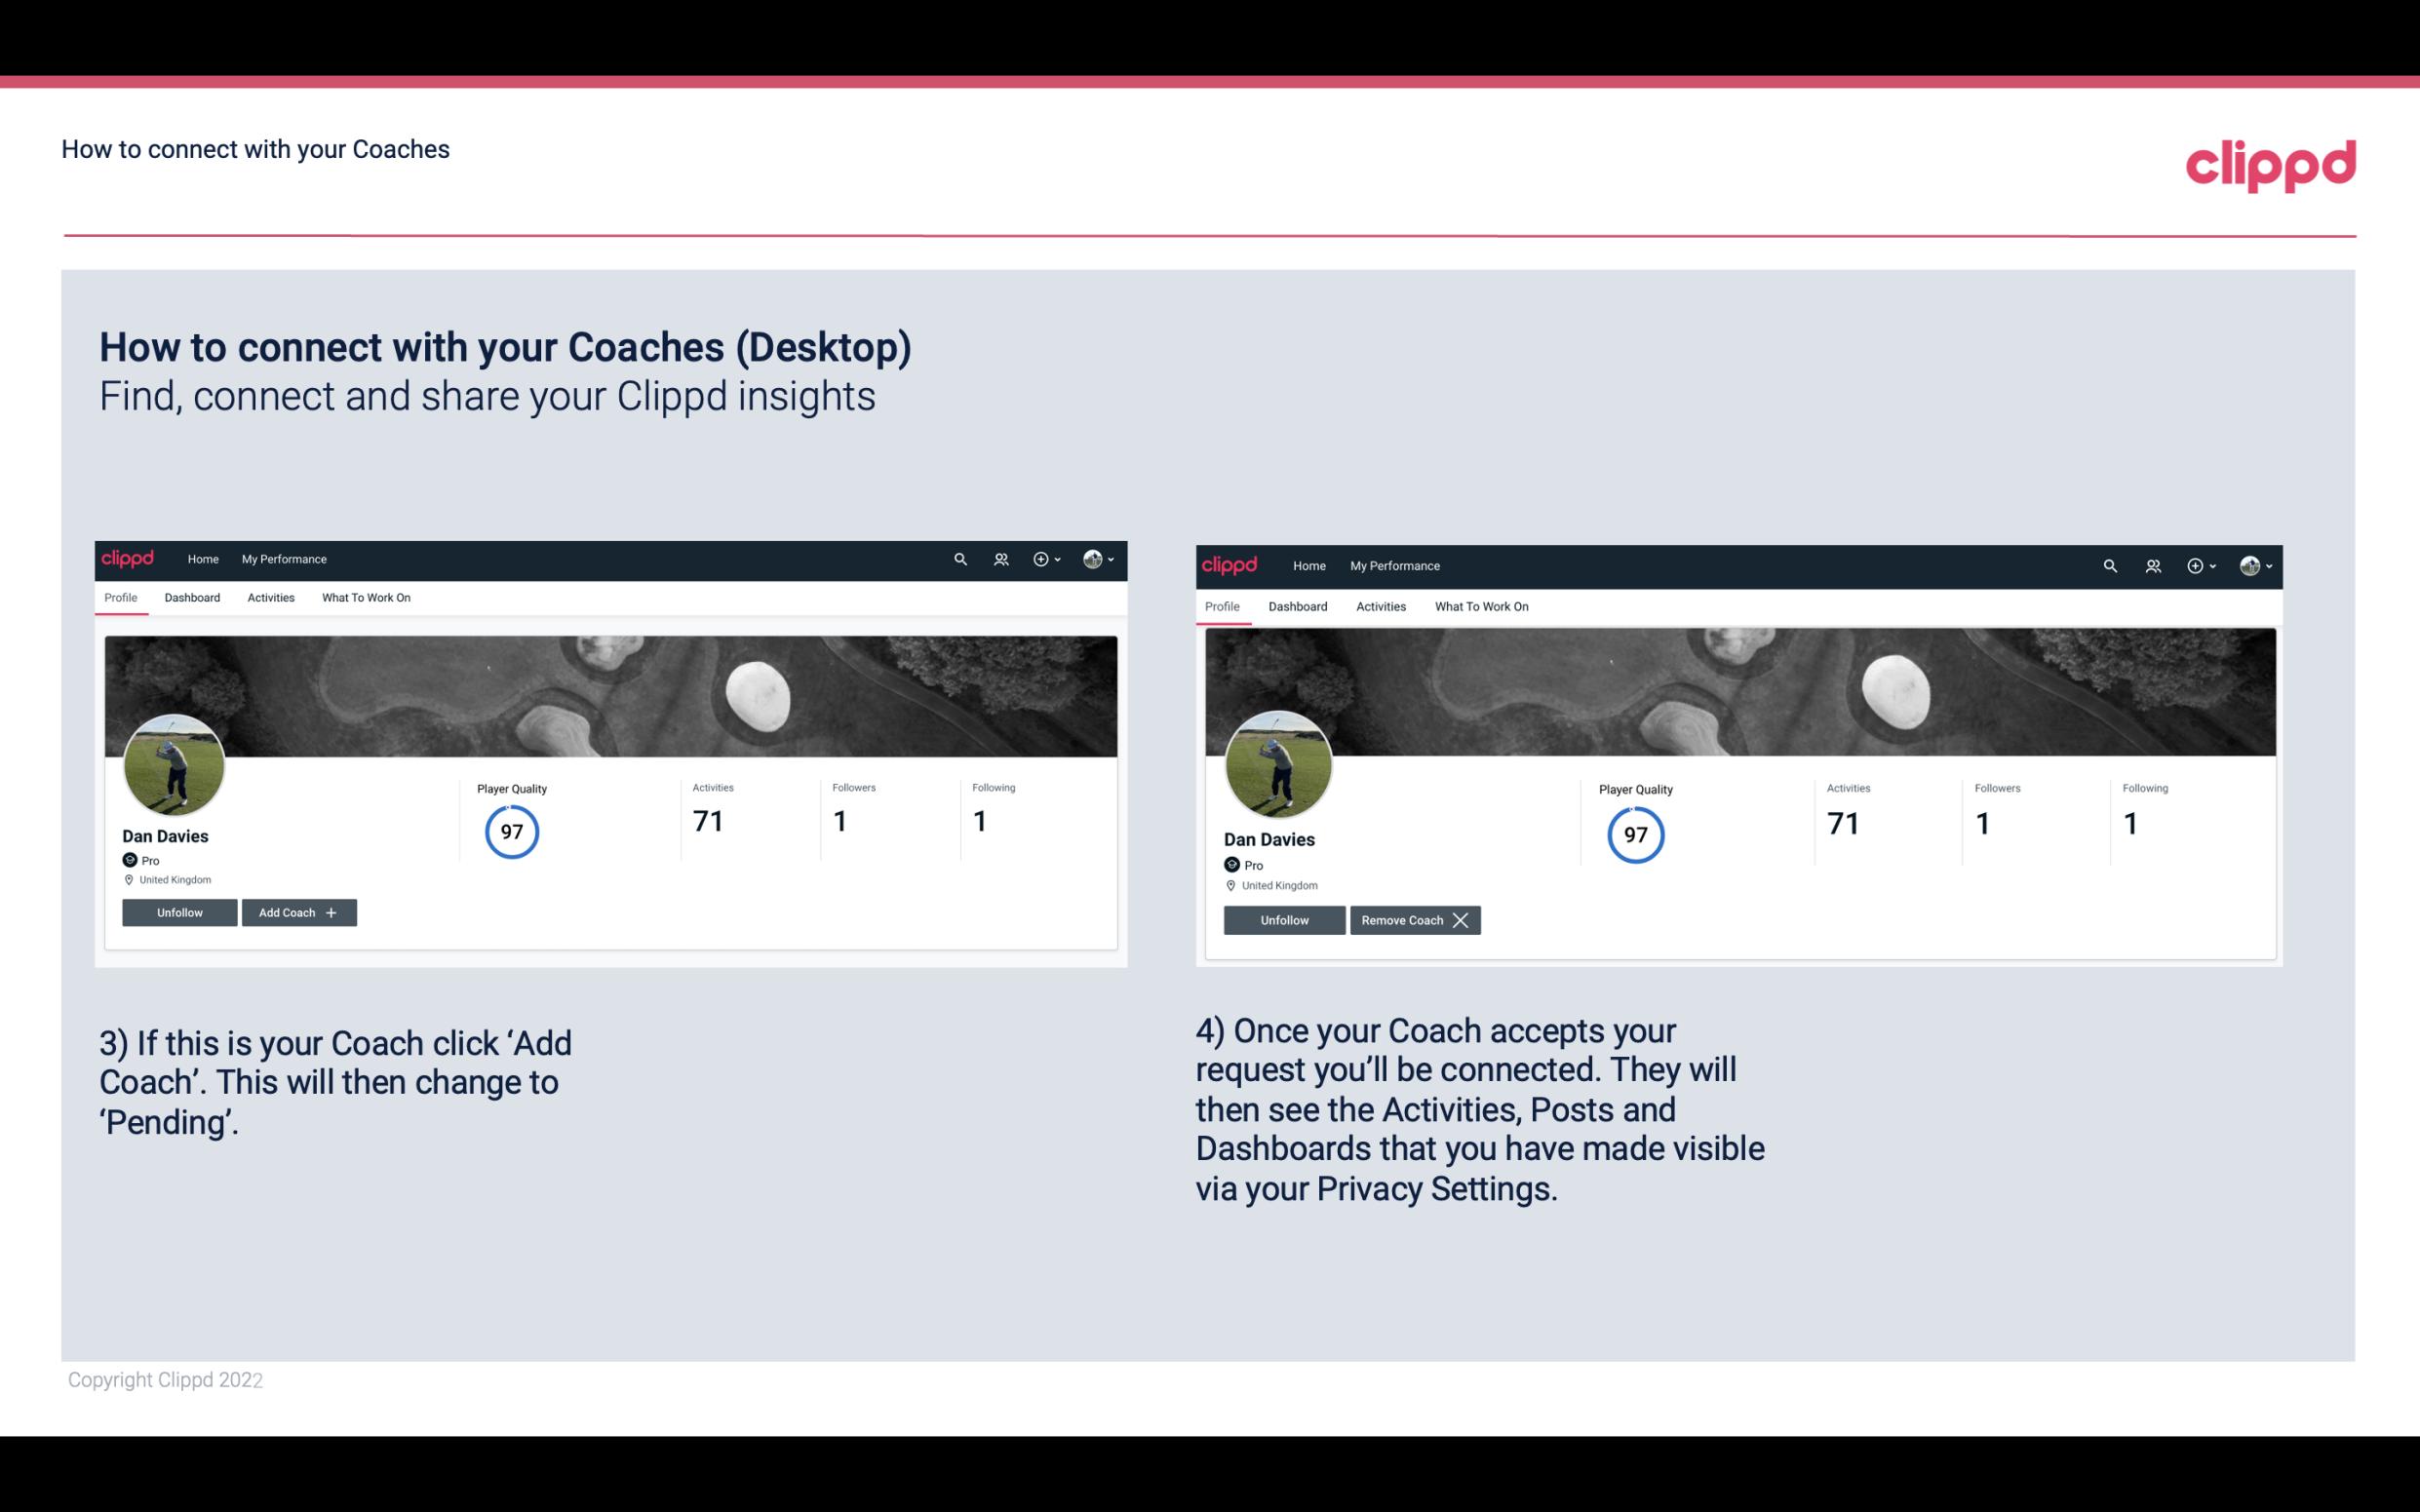Click the 'Remove Coach' button on profile
This screenshot has width=2420, height=1512.
[1415, 919]
